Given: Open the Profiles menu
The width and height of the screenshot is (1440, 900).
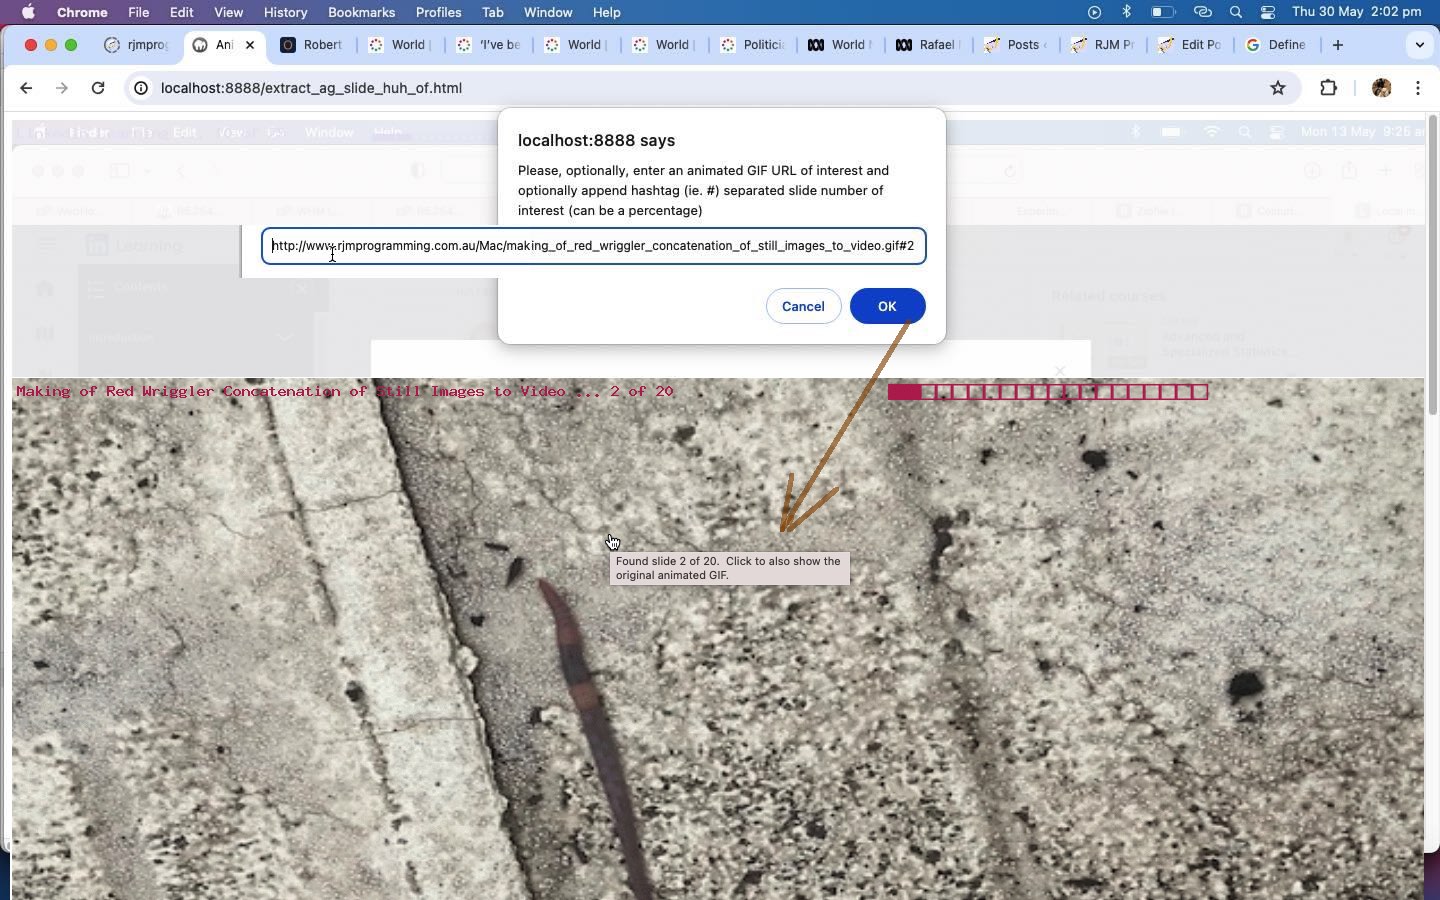Looking at the screenshot, I should coord(438,12).
